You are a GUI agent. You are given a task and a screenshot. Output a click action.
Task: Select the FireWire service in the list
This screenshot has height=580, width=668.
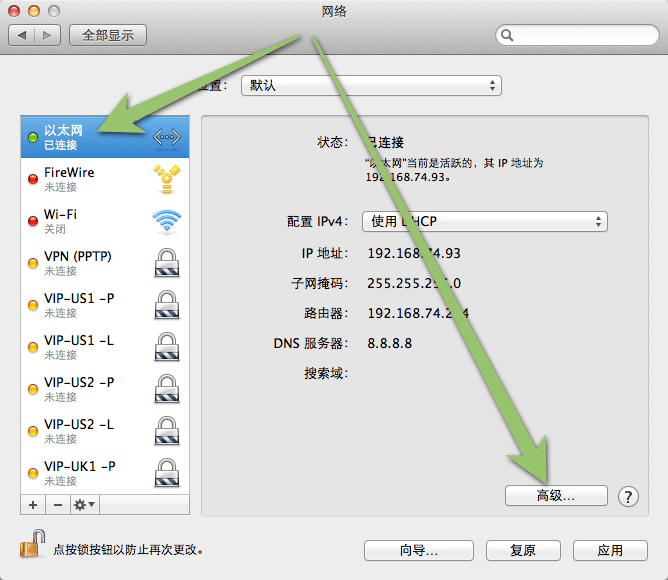click(105, 179)
